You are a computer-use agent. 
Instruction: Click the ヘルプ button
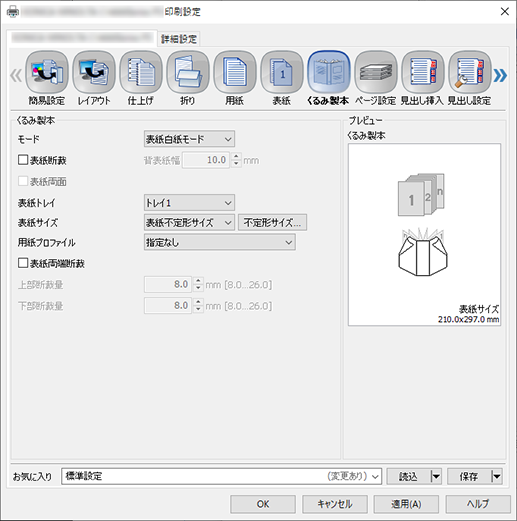coord(478,504)
